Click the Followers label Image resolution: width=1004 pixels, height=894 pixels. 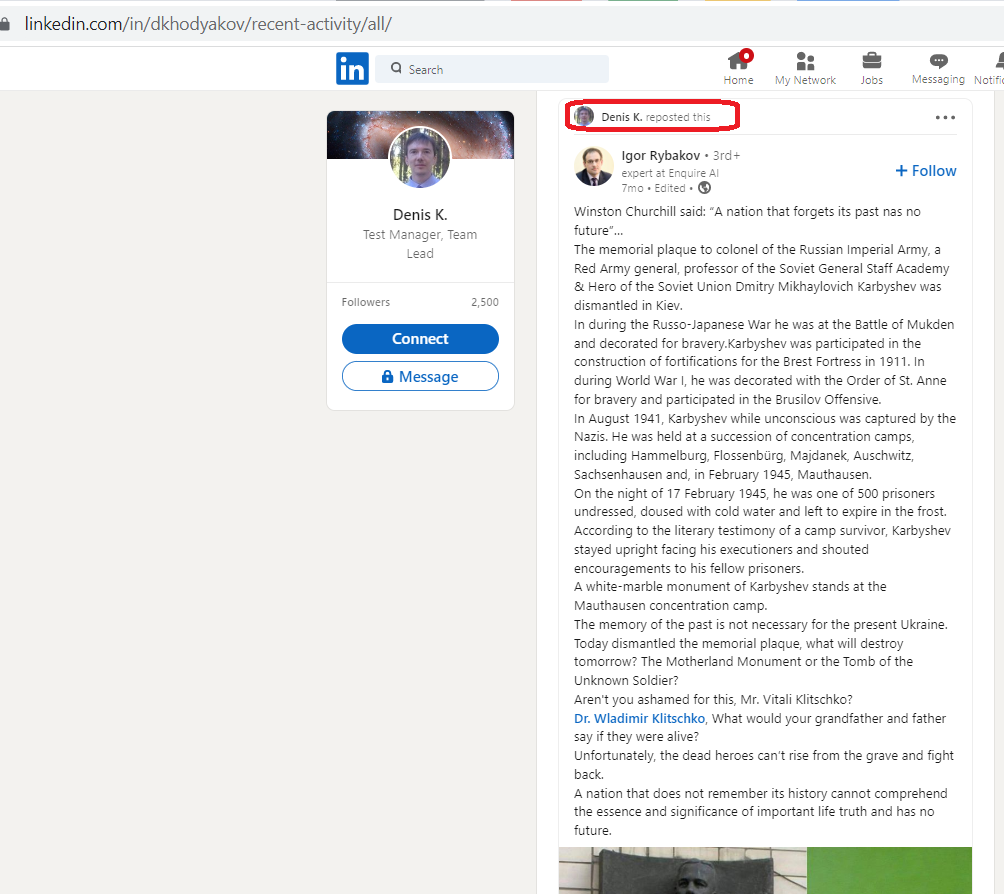(x=366, y=302)
